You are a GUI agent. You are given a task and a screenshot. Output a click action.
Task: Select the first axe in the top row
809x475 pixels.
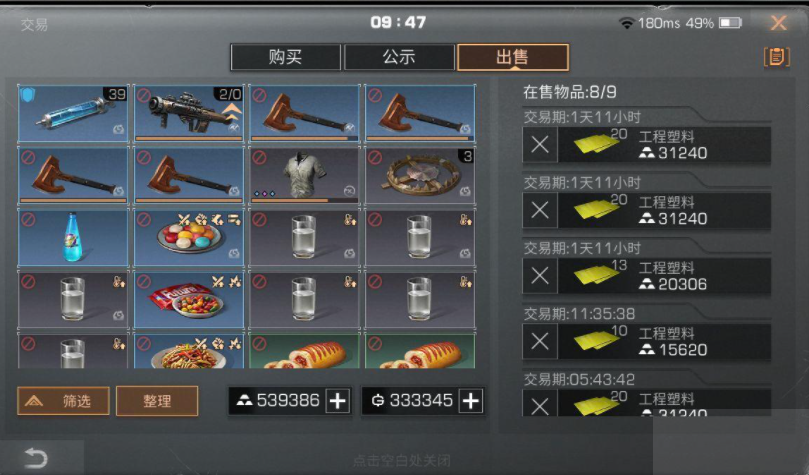click(x=304, y=113)
